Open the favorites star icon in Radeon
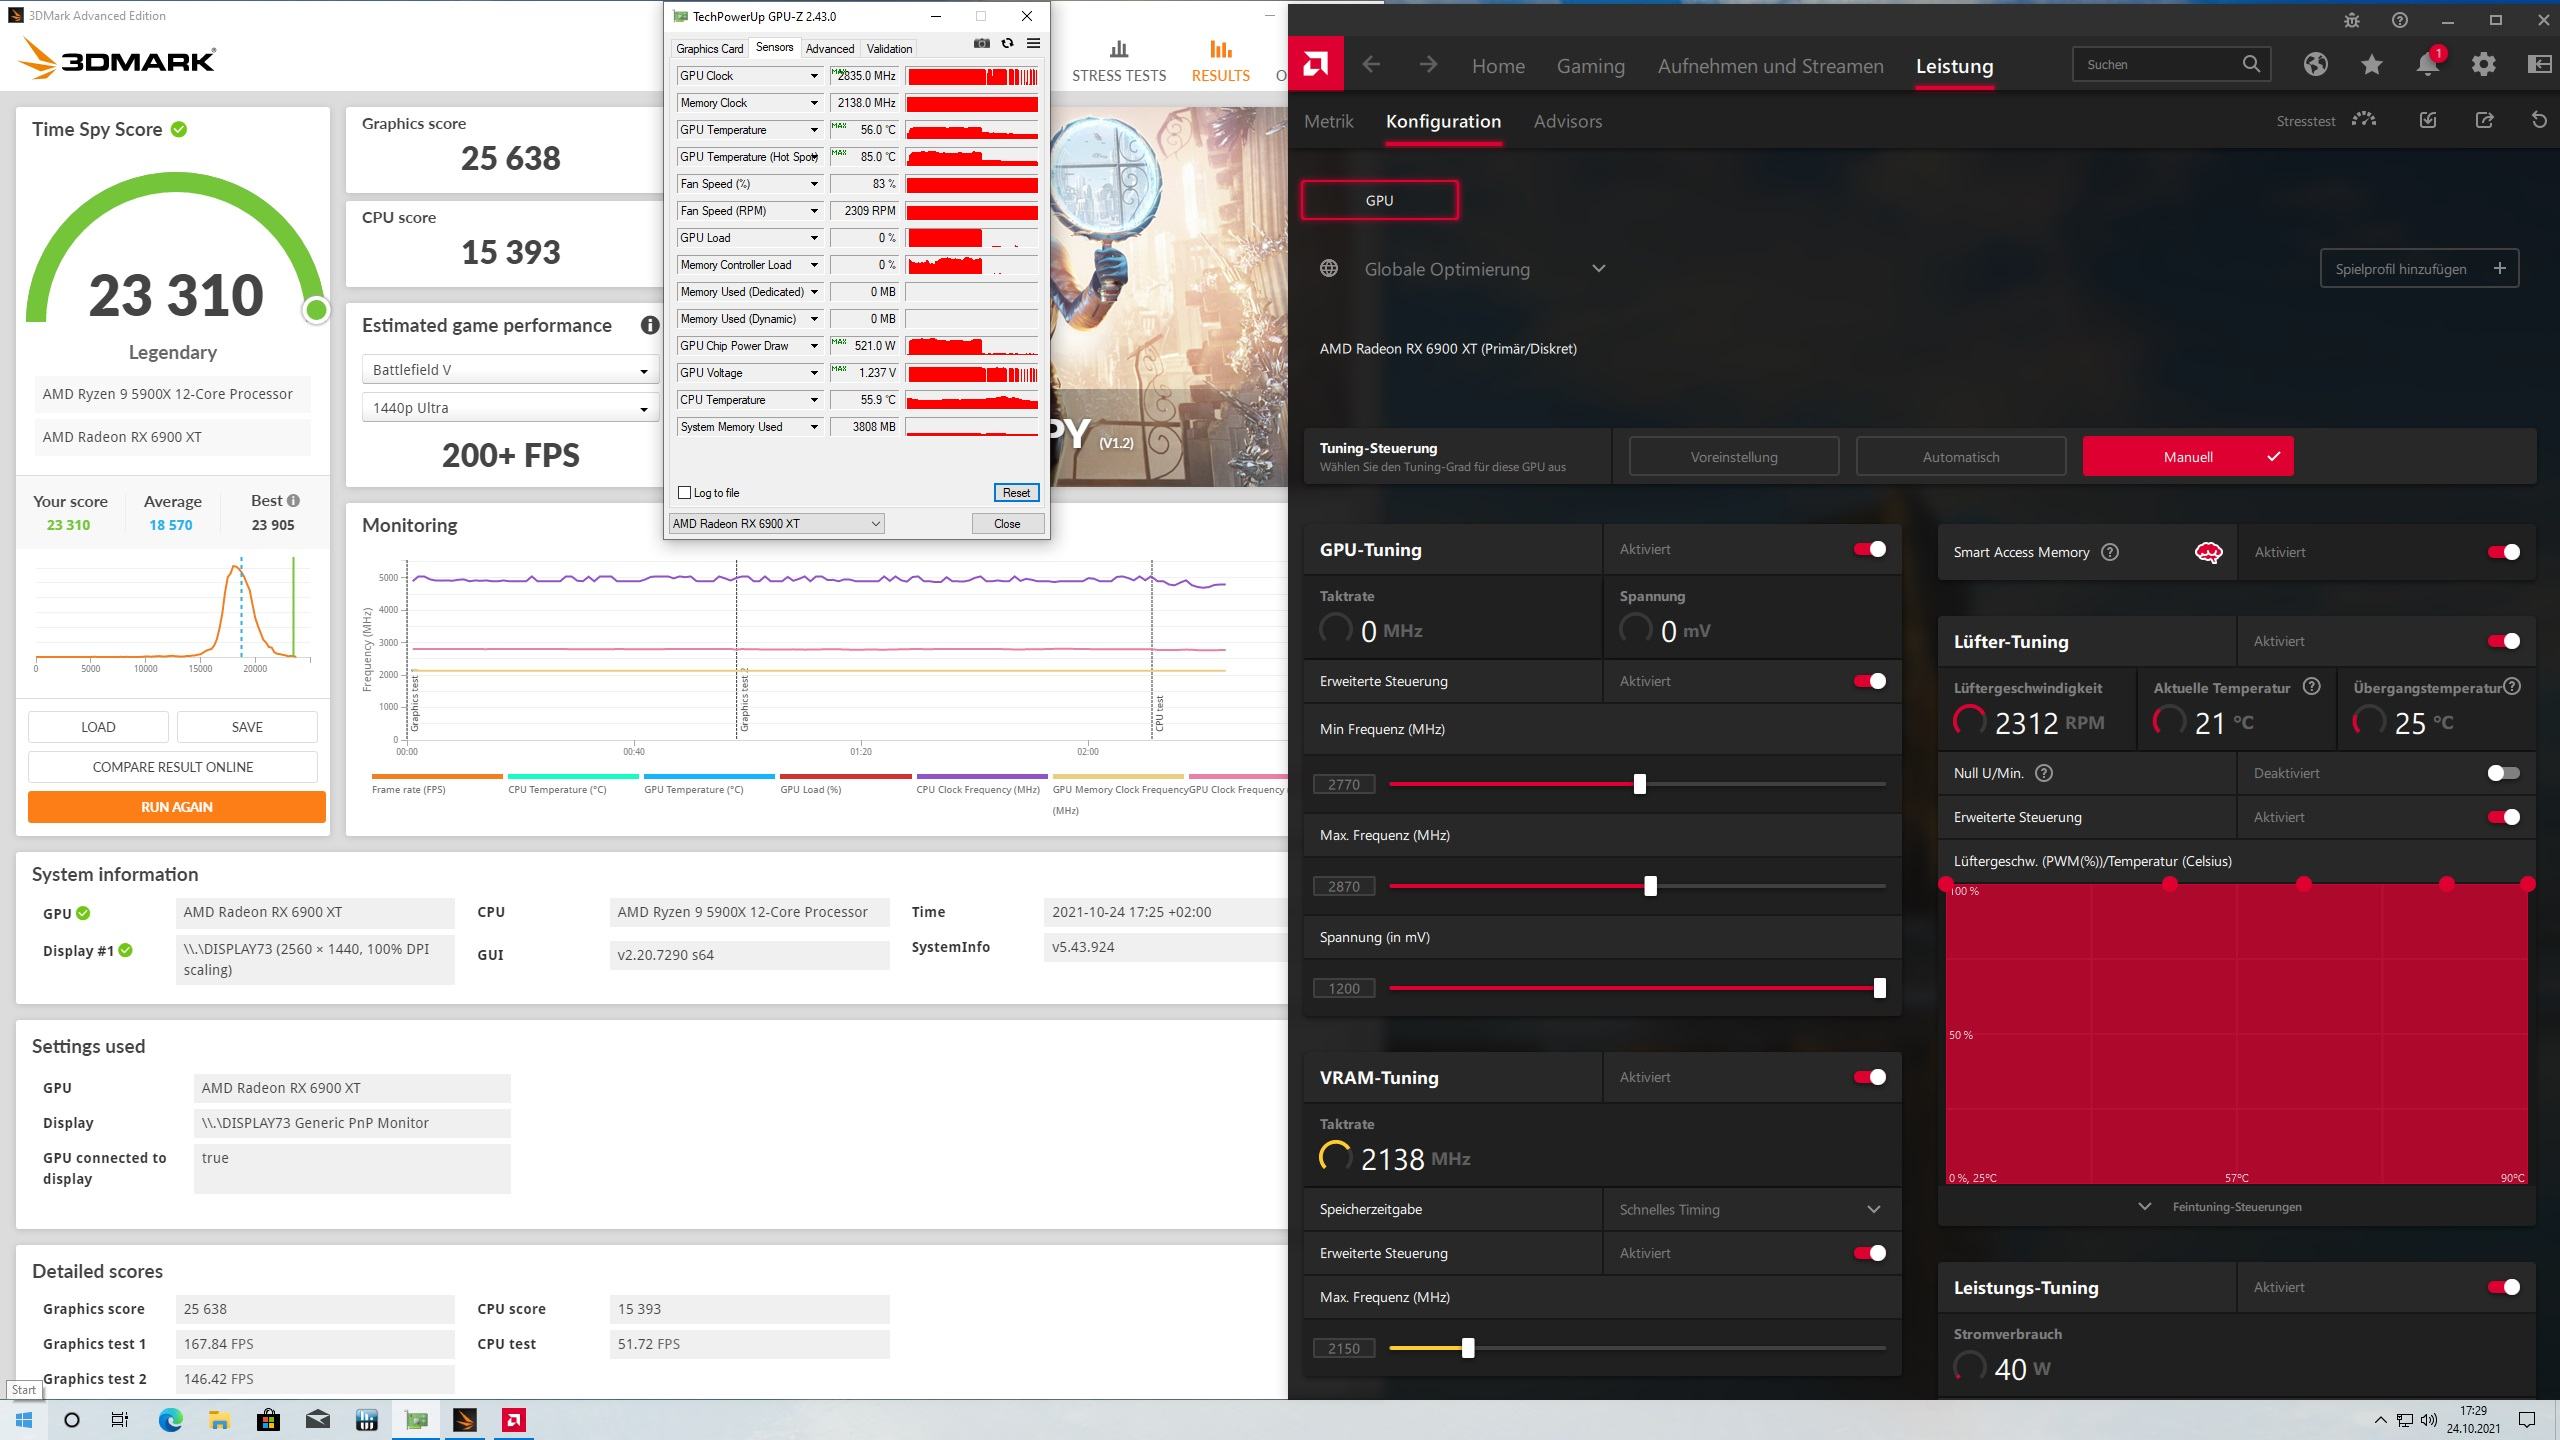2560x1440 pixels. coord(2372,65)
